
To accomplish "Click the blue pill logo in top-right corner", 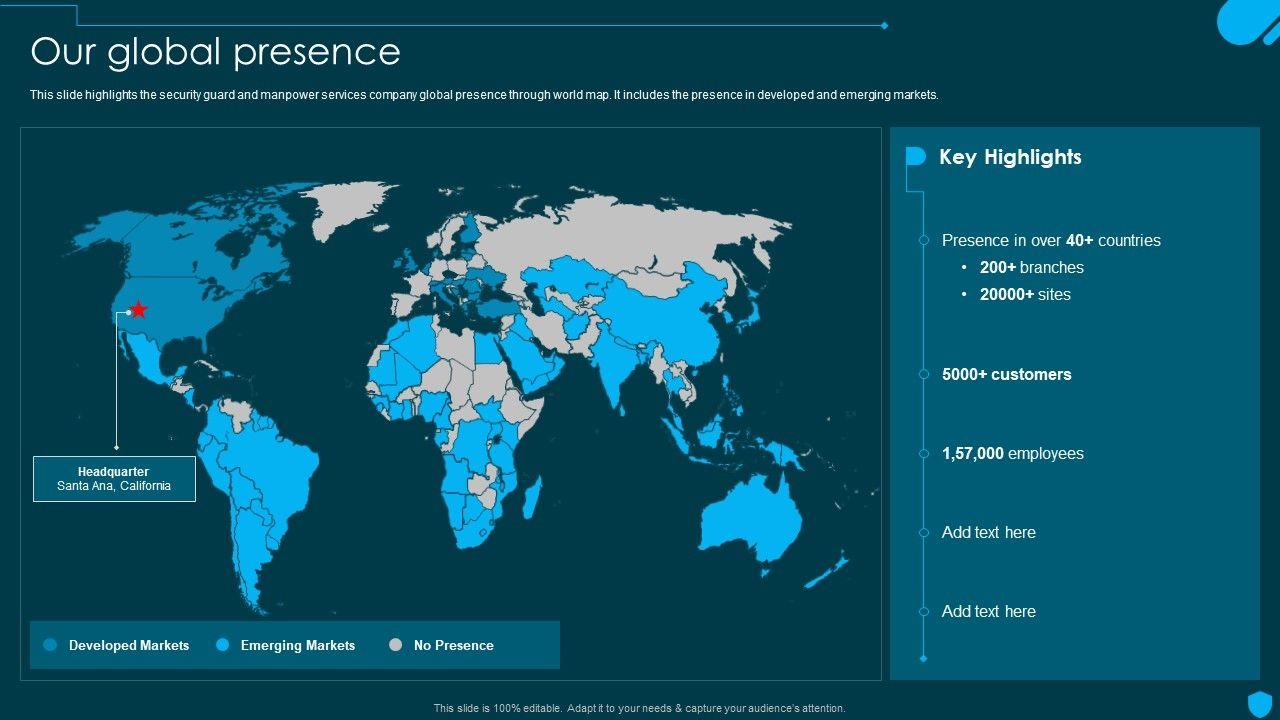I will [x=1246, y=20].
